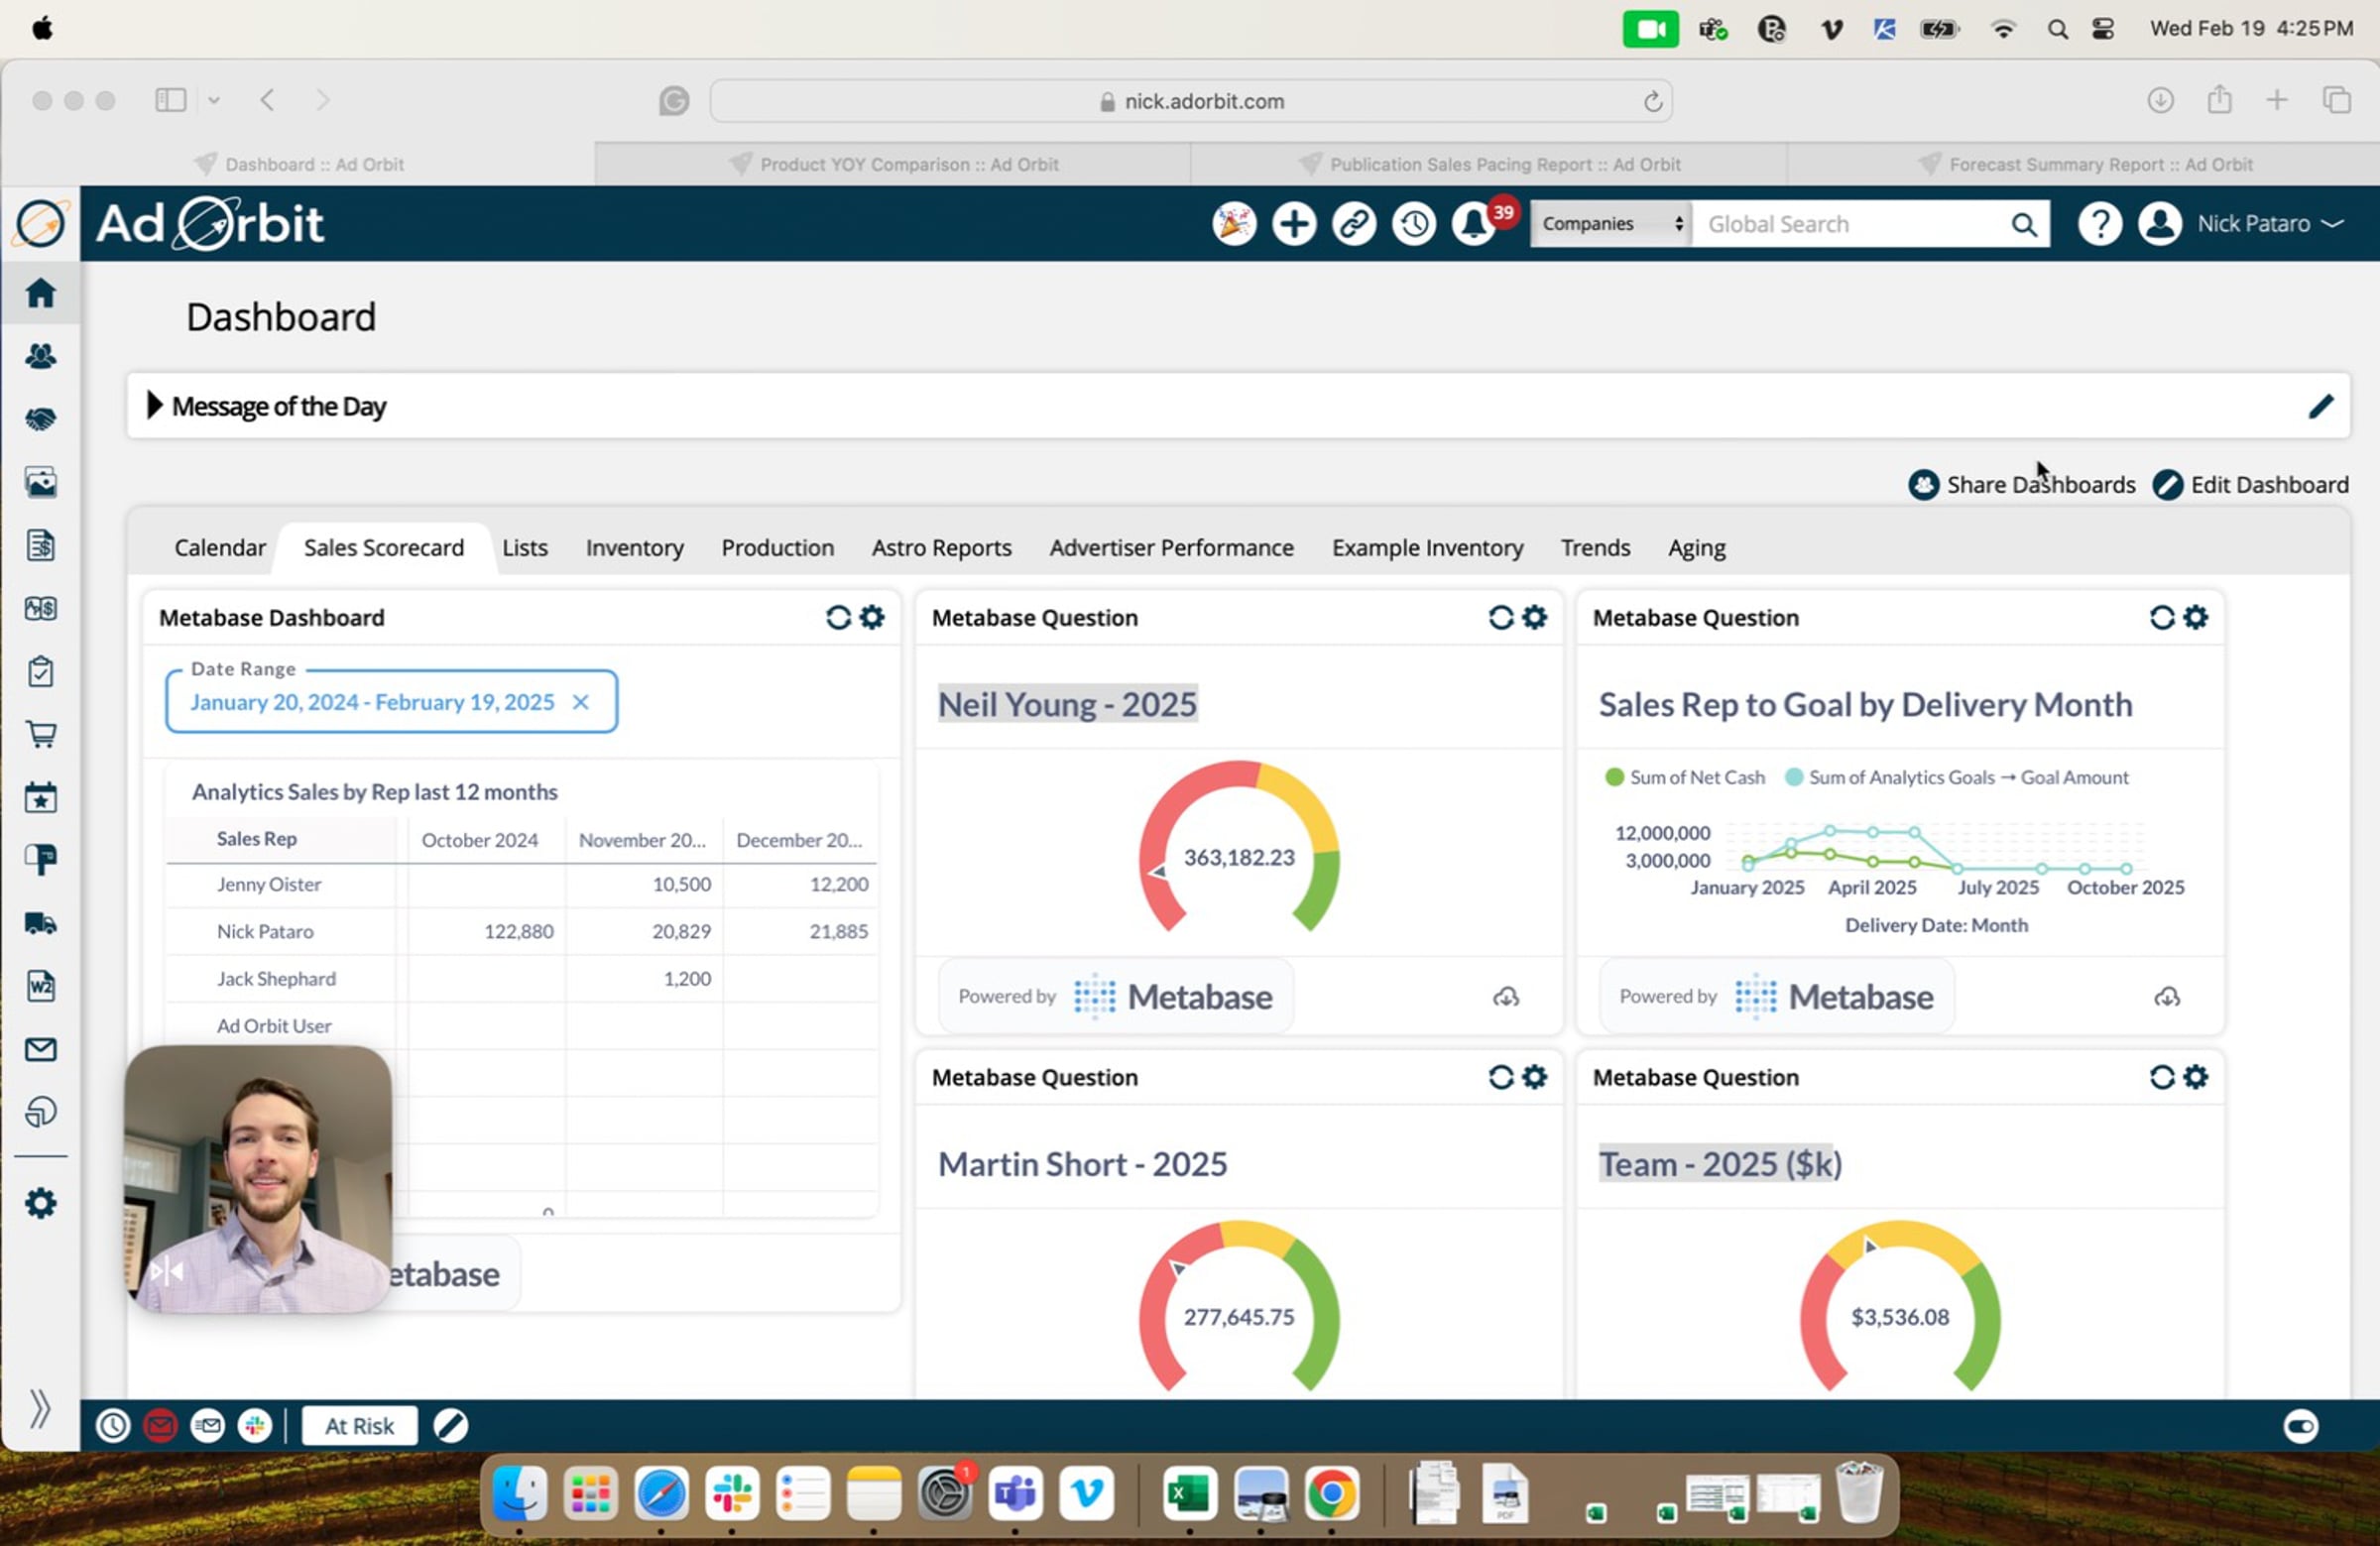This screenshot has height=1546, width=2380.
Task: Switch to the Lists tab
Action: point(525,548)
